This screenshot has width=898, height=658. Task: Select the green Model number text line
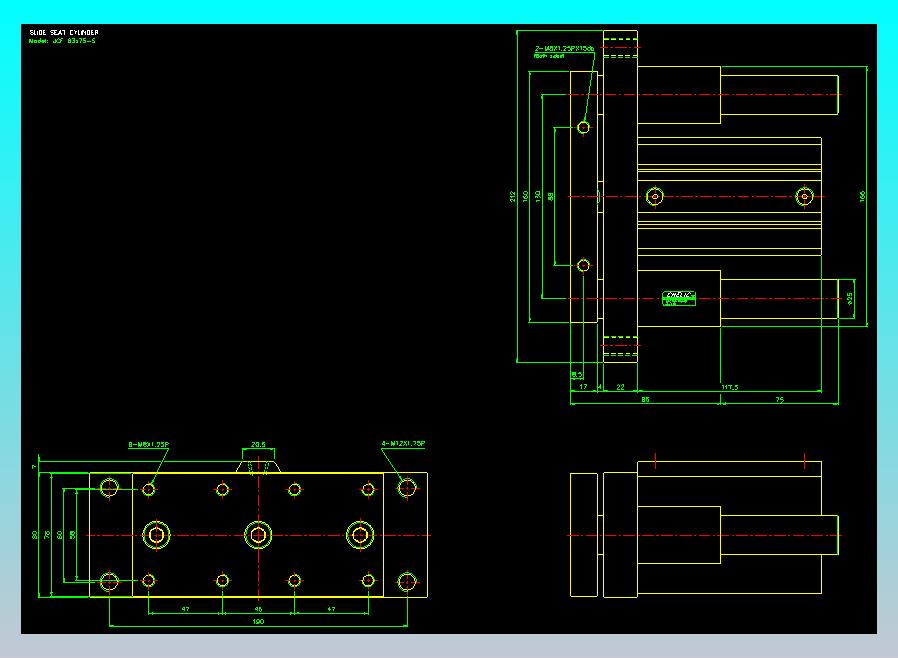coord(62,41)
